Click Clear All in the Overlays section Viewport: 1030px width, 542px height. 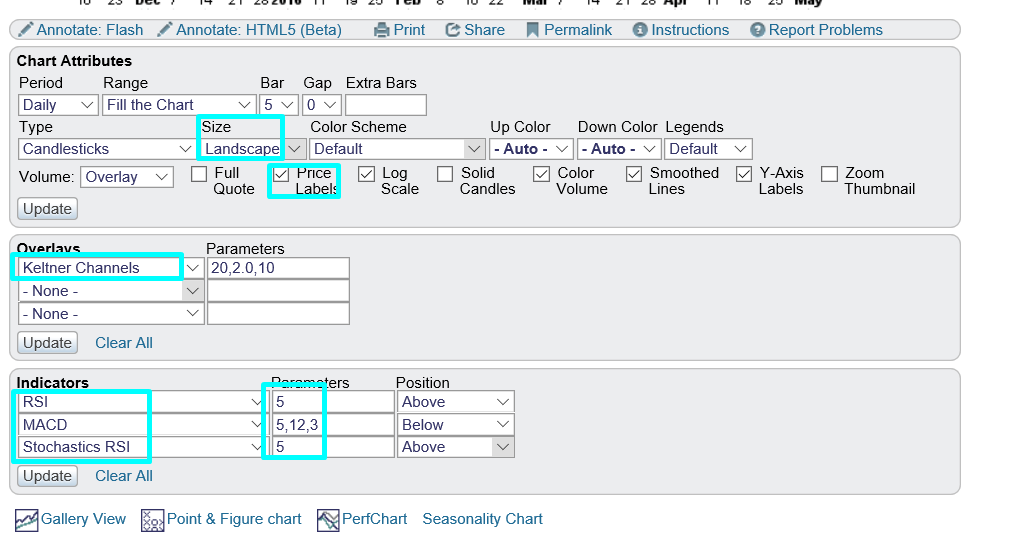click(124, 343)
